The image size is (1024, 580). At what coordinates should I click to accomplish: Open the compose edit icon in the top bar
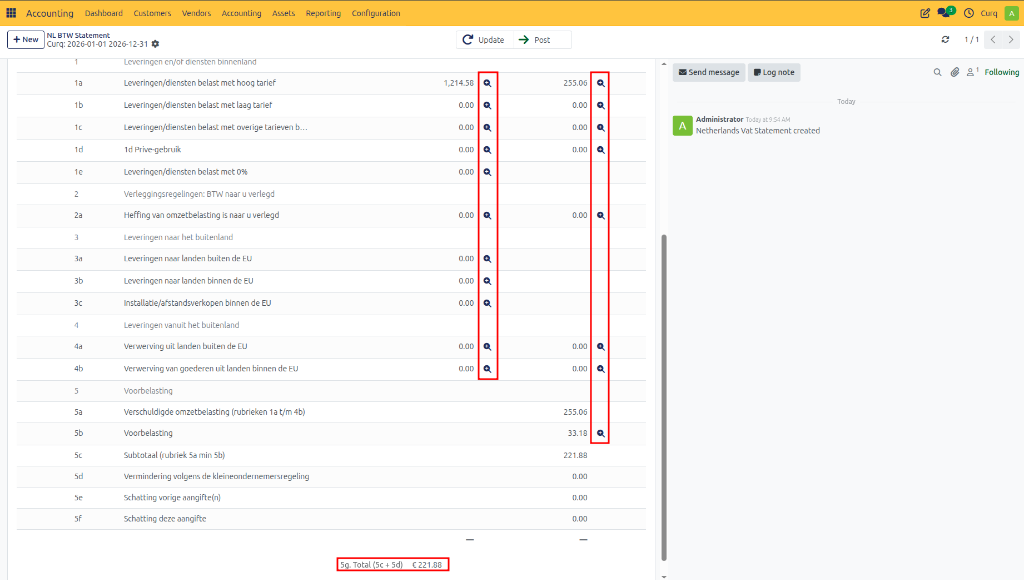pos(925,13)
